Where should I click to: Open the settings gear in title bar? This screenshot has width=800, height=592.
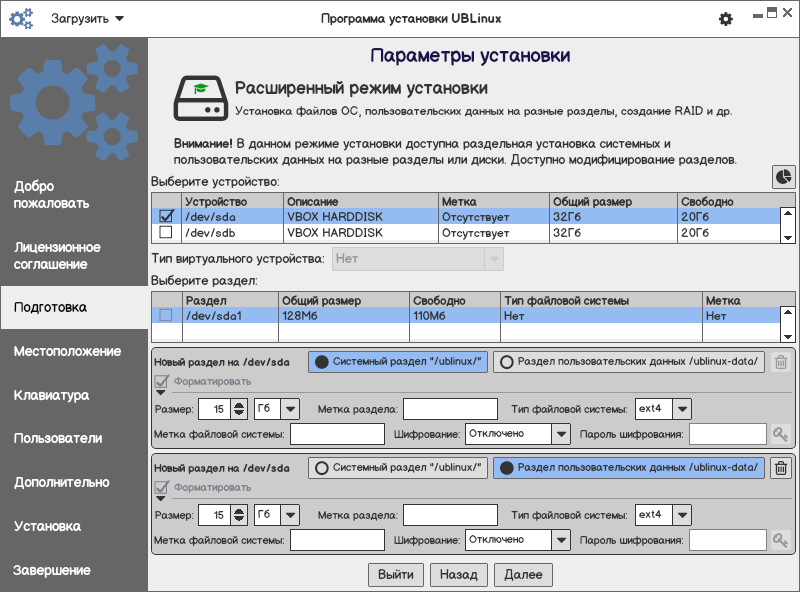[x=726, y=19]
